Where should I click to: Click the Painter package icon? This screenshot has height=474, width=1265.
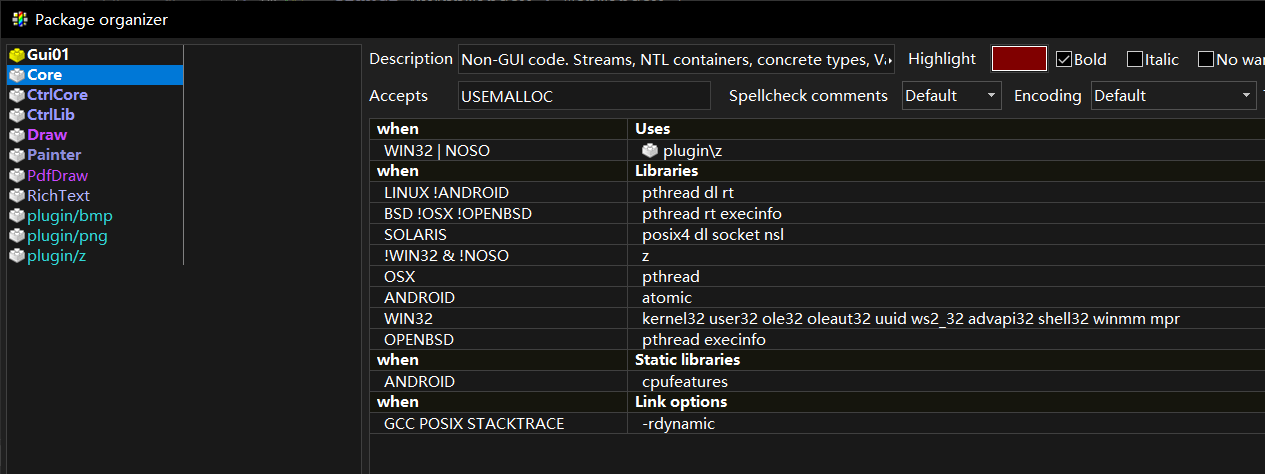pos(16,155)
